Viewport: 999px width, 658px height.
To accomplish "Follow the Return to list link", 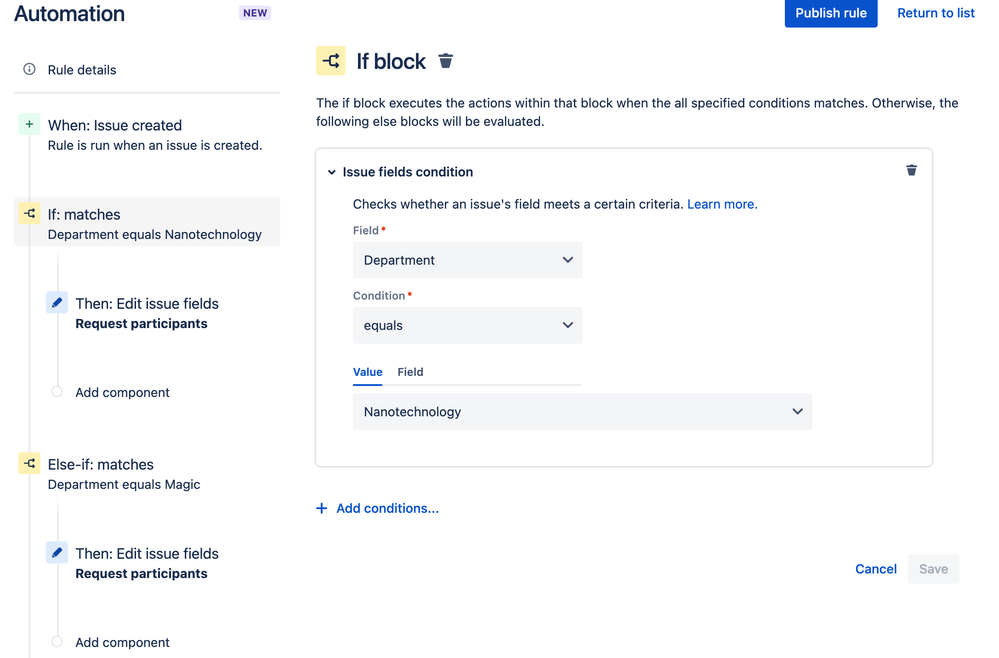I will pos(935,13).
